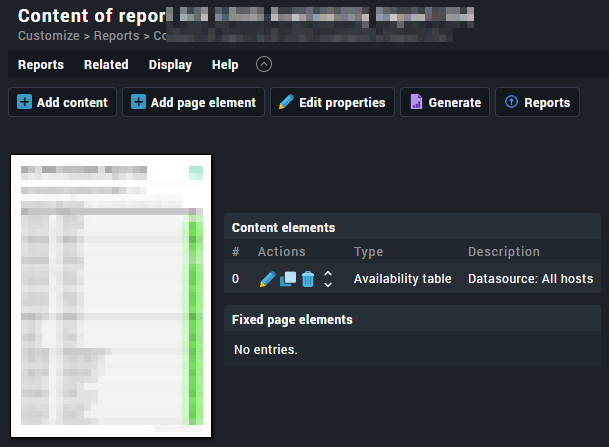The width and height of the screenshot is (609, 447).
Task: Click the Fixed page elements section header
Action: (292, 320)
